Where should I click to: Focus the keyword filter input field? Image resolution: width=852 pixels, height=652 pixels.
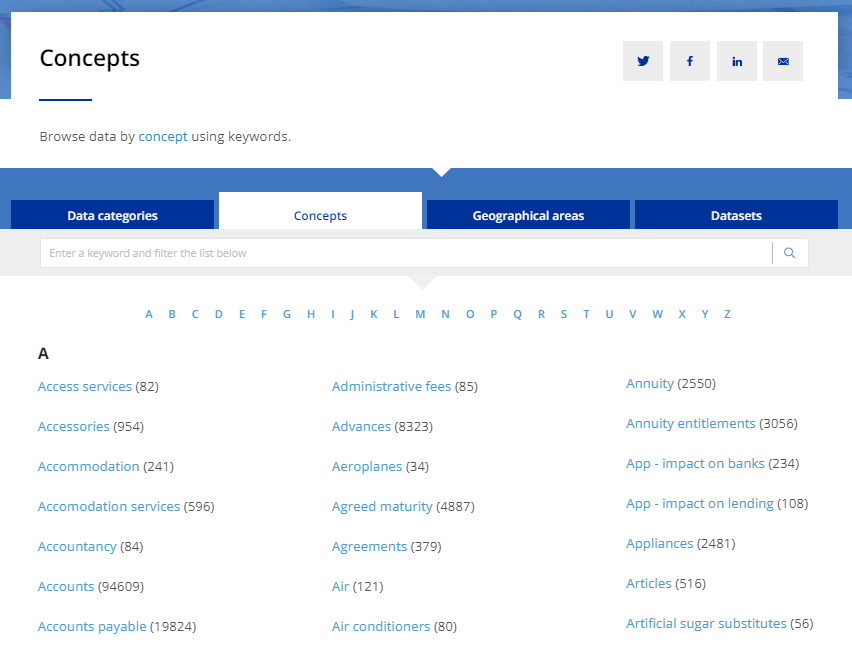coord(405,253)
